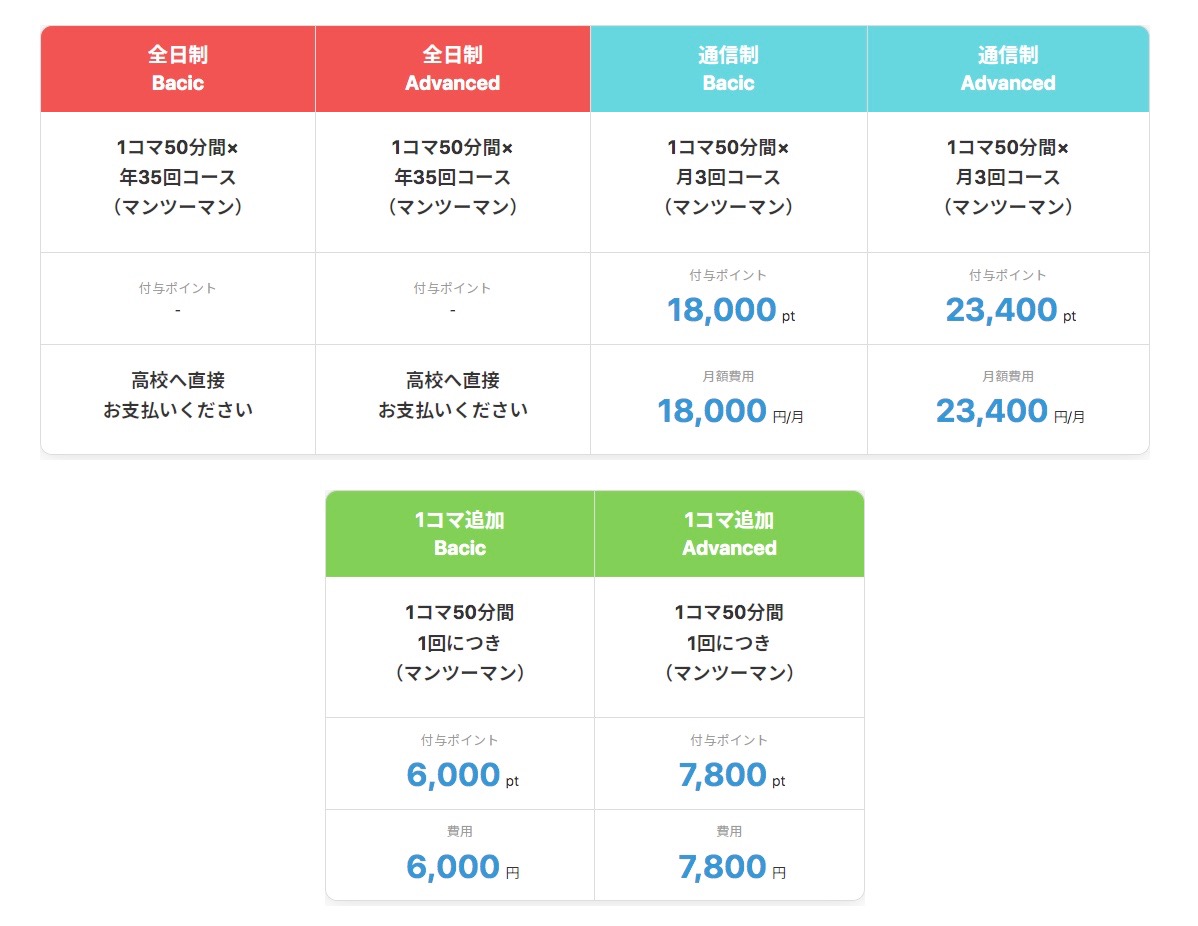1198x926 pixels.
Task: Select the 23,400 円/月 monthly fee
Action: pyautogui.click(x=992, y=411)
